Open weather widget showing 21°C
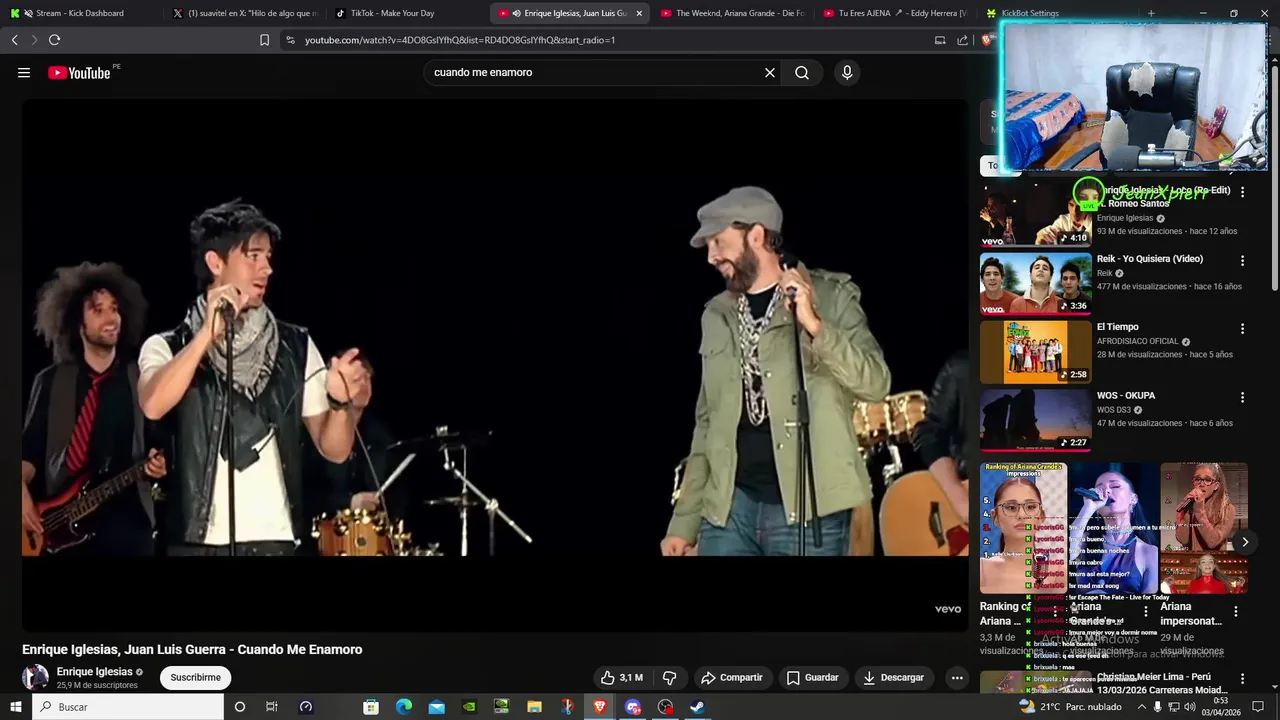 point(1070,707)
